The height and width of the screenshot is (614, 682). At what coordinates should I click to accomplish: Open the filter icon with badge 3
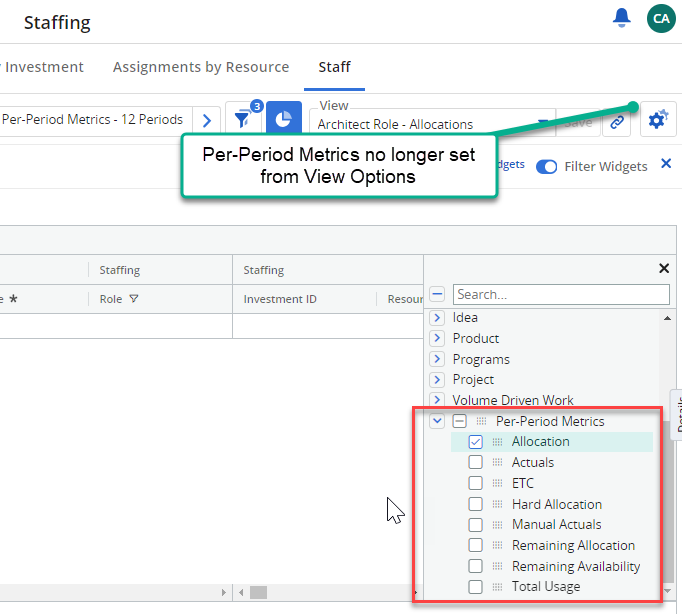click(x=243, y=119)
